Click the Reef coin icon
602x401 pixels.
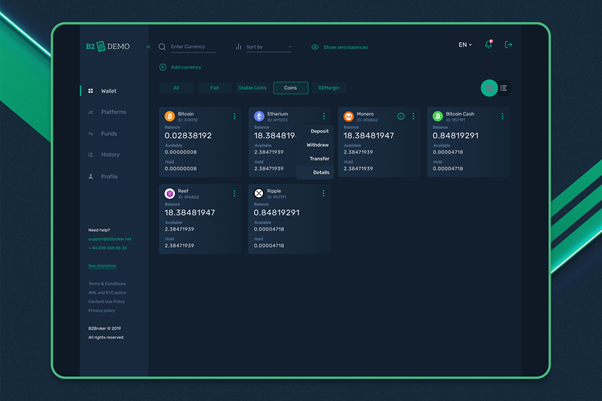[170, 193]
